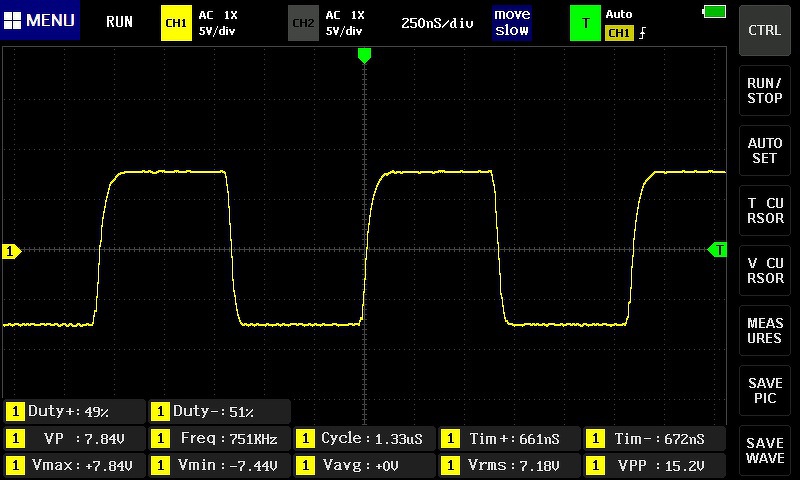Click the green T trigger box
The image size is (800, 480).
pos(585,23)
